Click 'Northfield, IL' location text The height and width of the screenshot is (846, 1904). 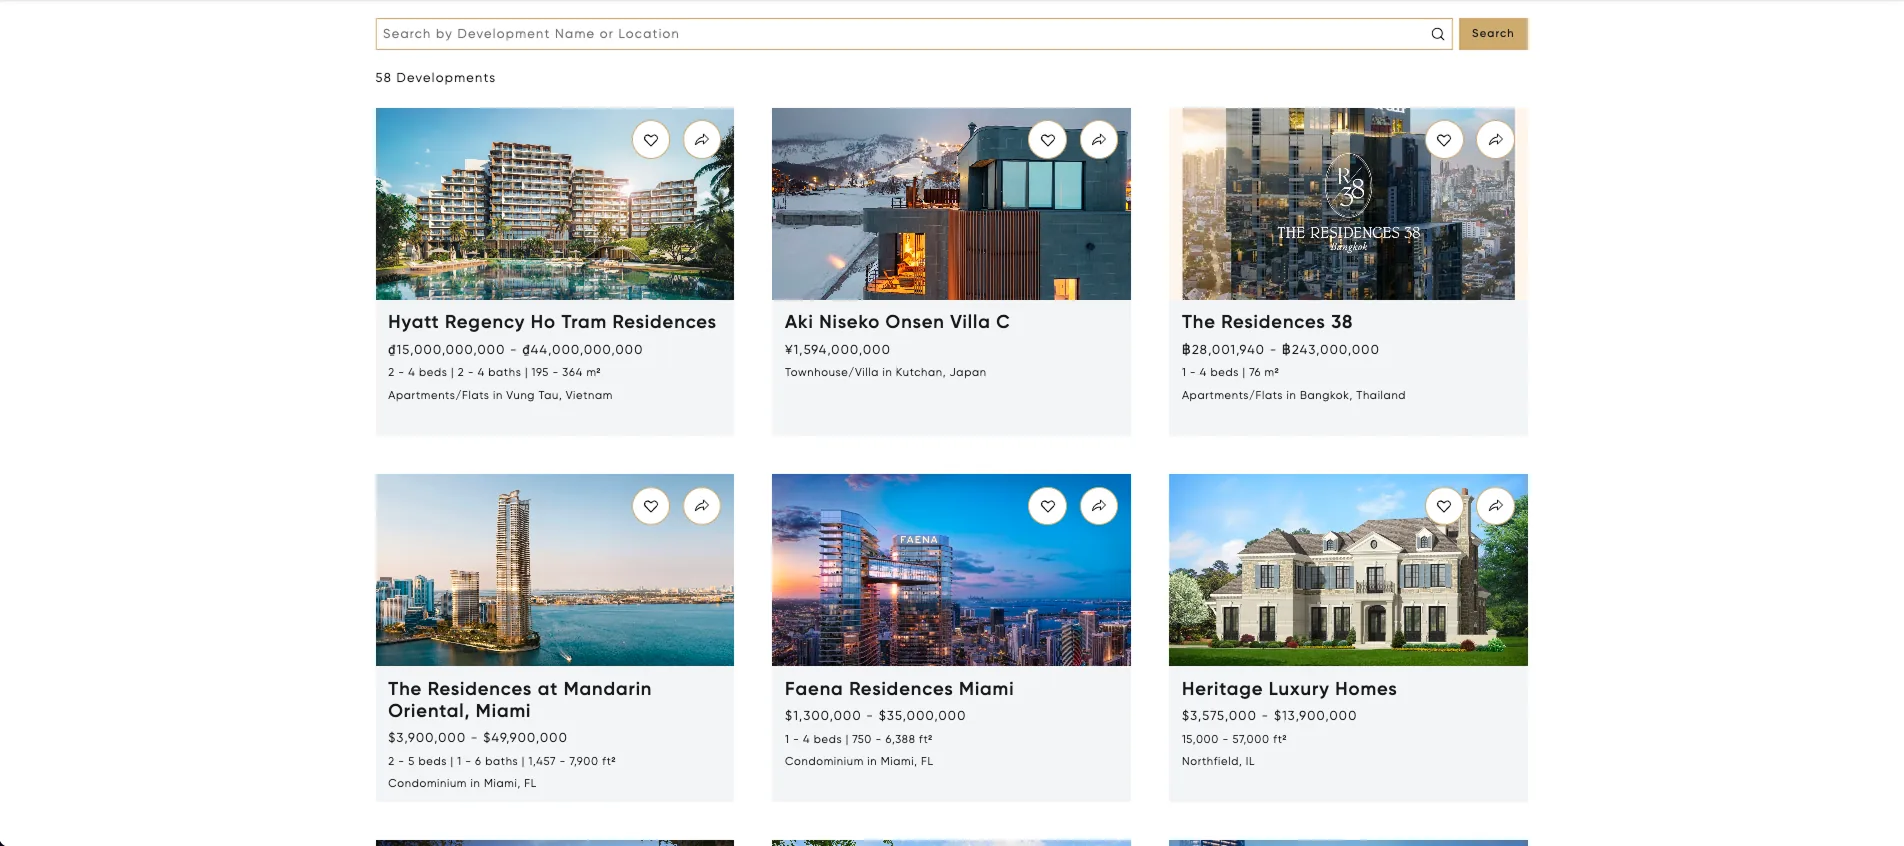pyautogui.click(x=1218, y=762)
